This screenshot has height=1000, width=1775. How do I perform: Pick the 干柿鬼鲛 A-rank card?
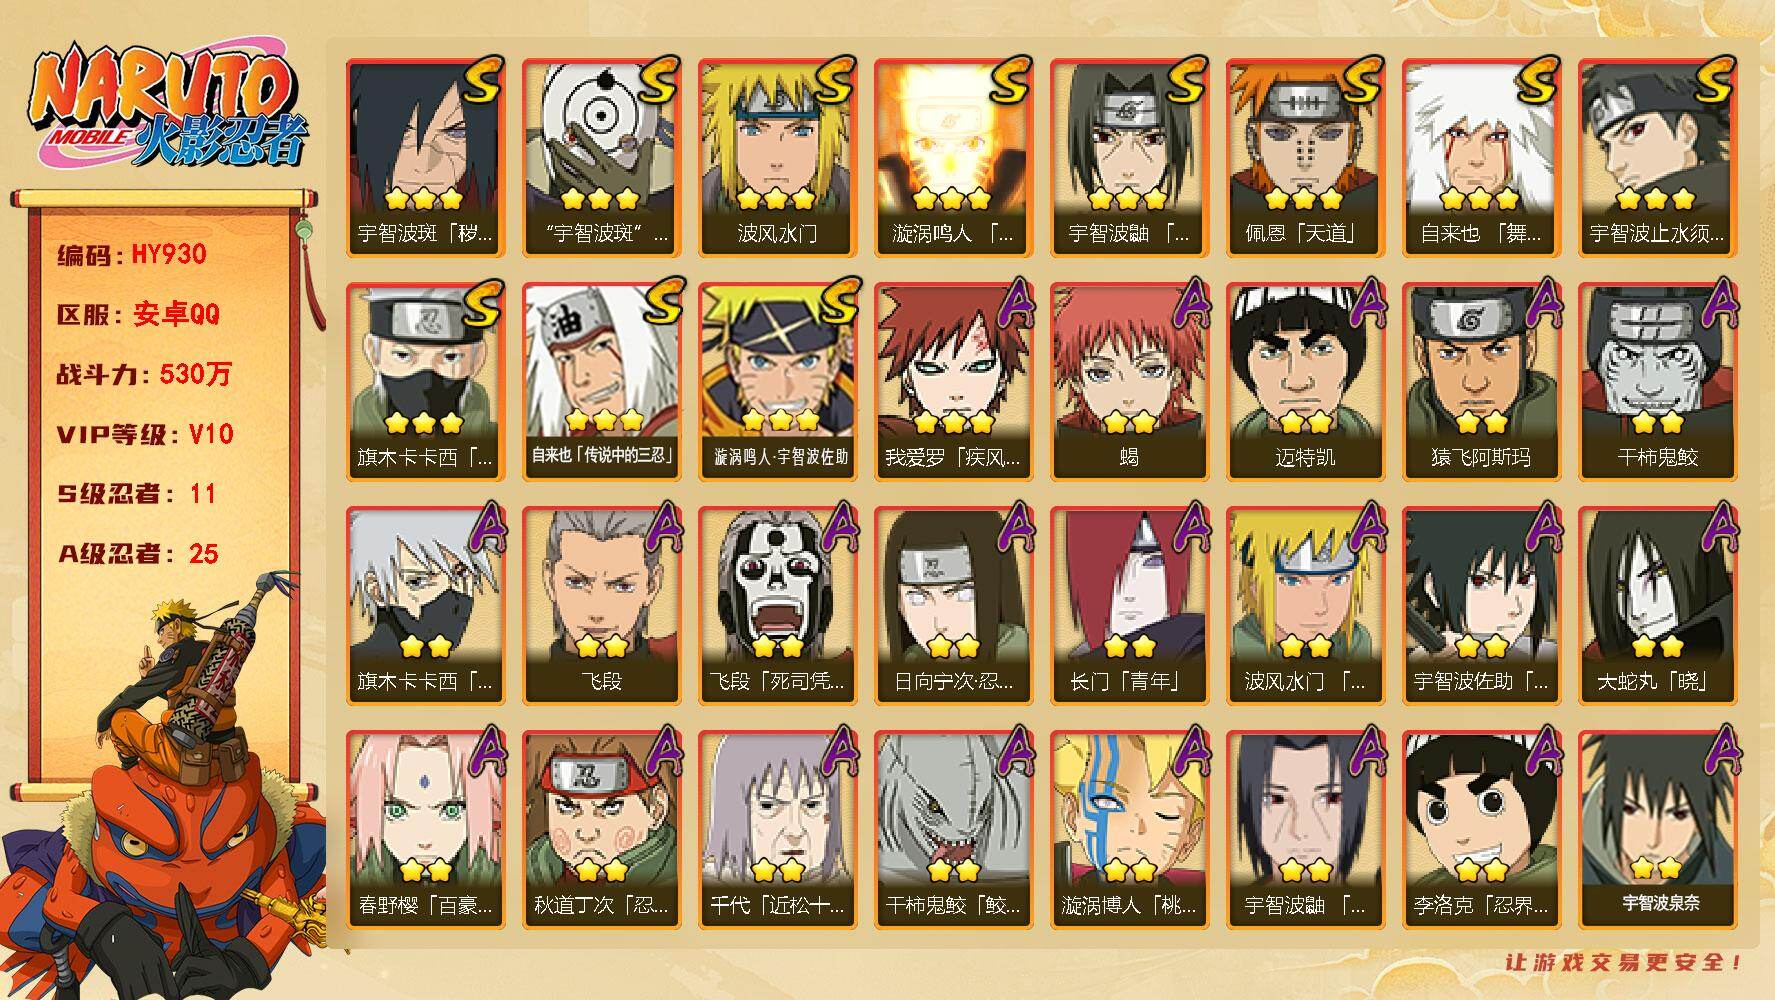click(x=1657, y=381)
